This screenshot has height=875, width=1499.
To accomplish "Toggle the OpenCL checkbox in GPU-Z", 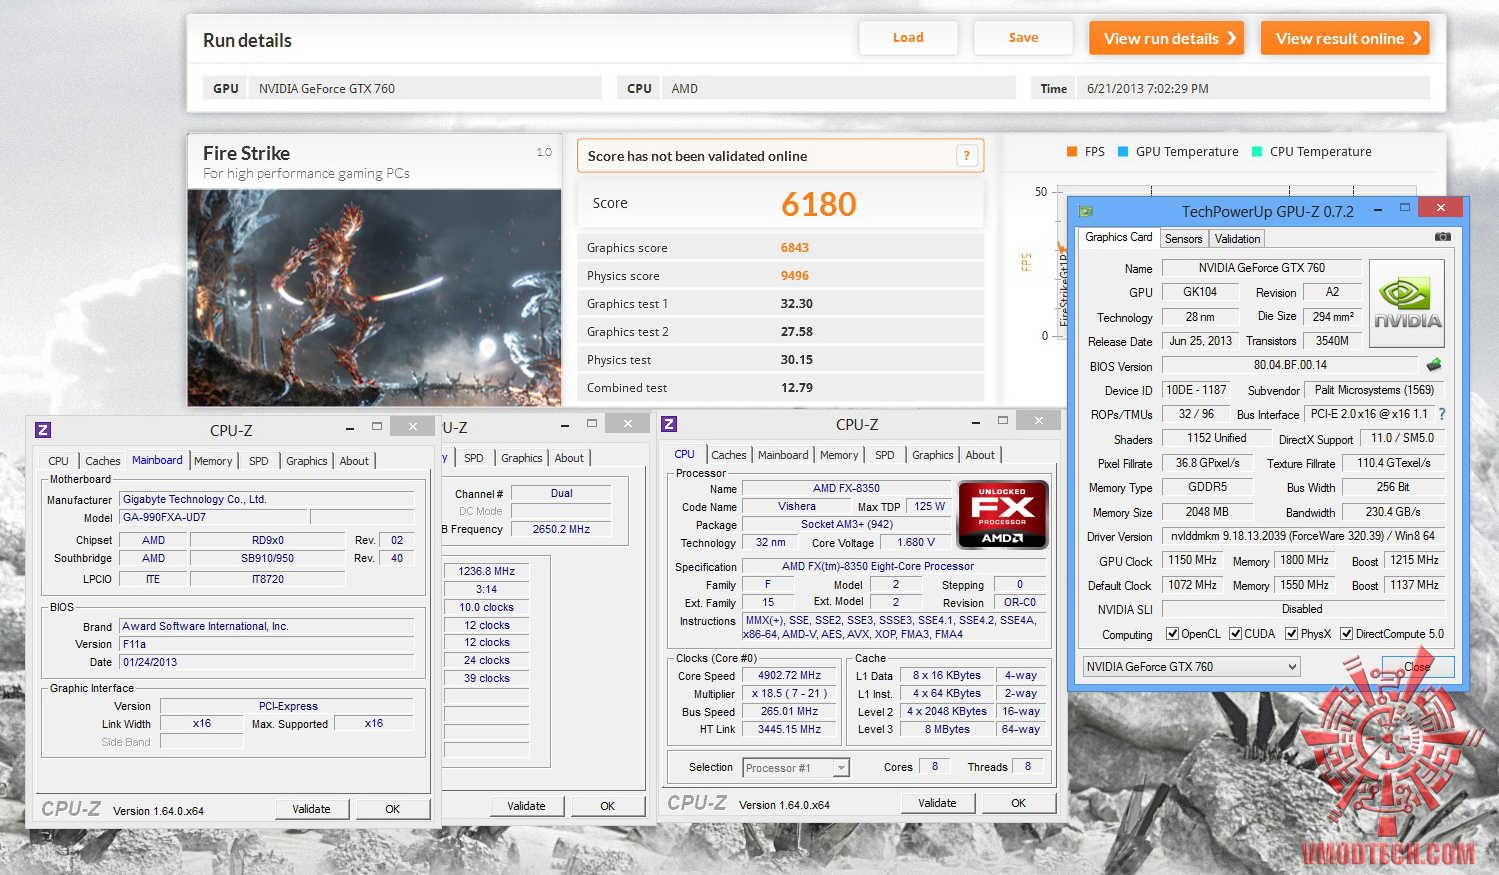I will pyautogui.click(x=1173, y=633).
